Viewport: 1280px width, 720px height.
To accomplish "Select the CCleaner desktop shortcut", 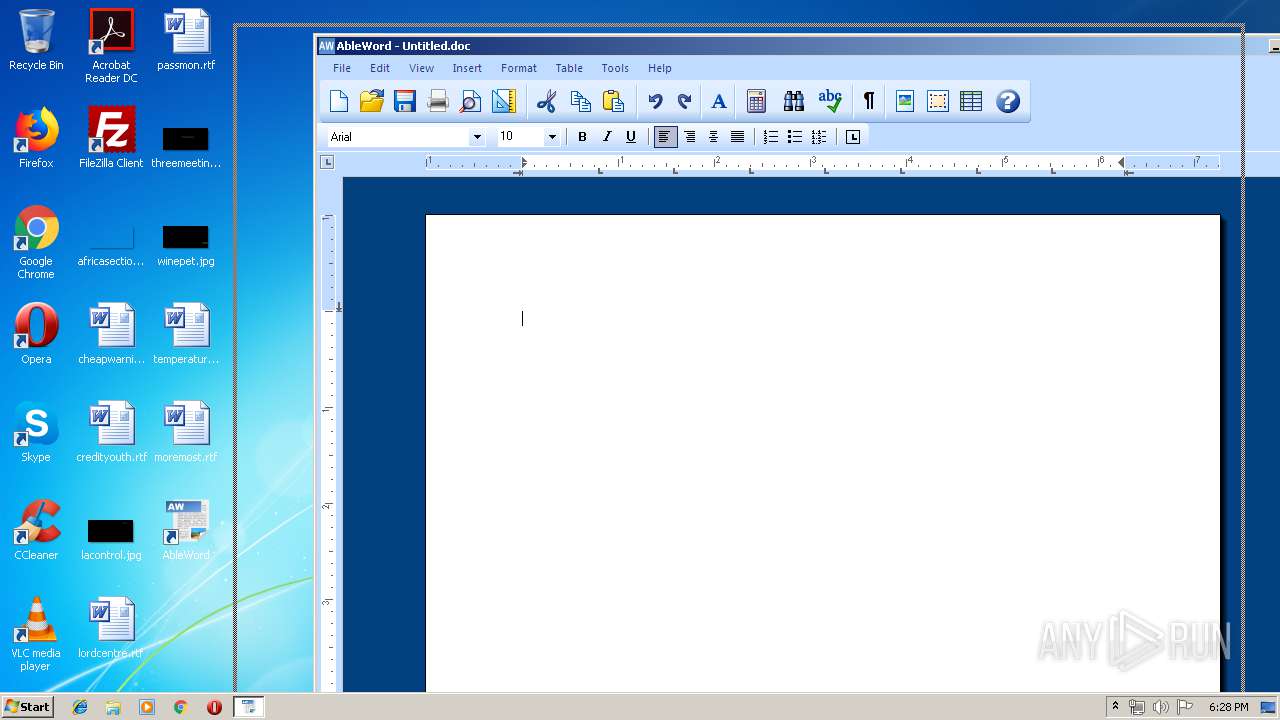I will (36, 531).
